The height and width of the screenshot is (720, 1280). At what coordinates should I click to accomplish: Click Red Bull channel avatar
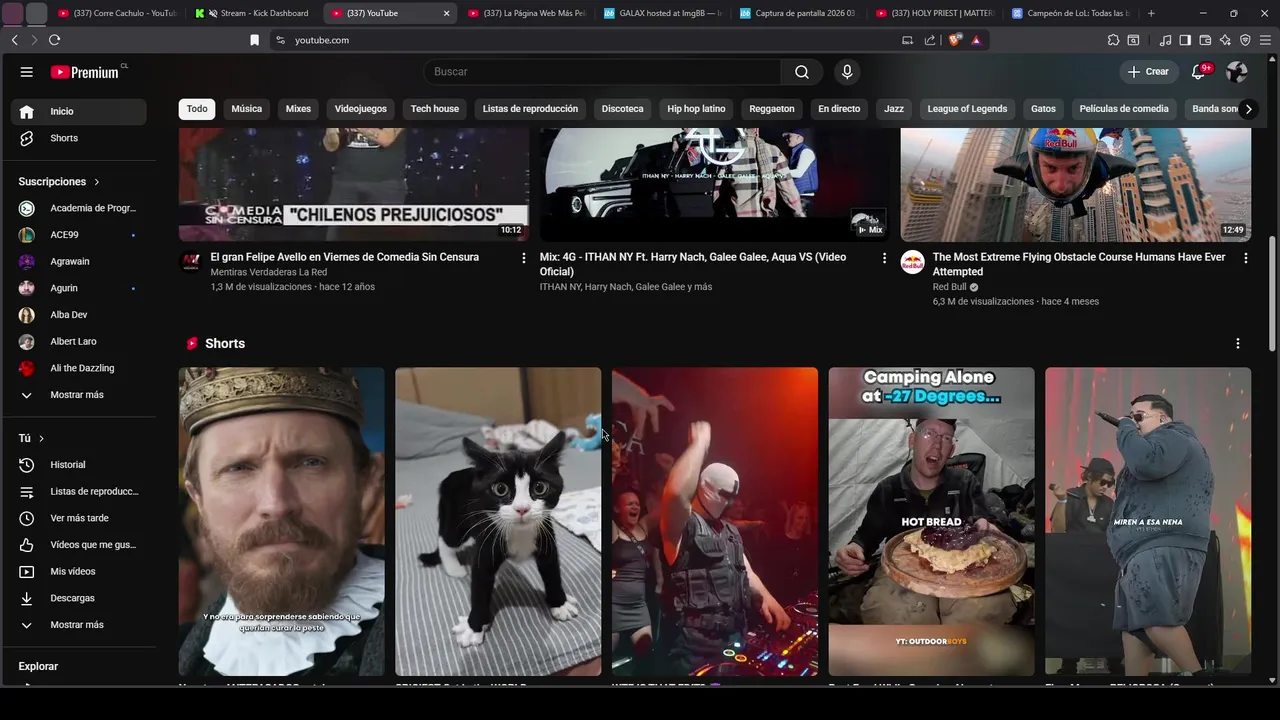coord(912,262)
